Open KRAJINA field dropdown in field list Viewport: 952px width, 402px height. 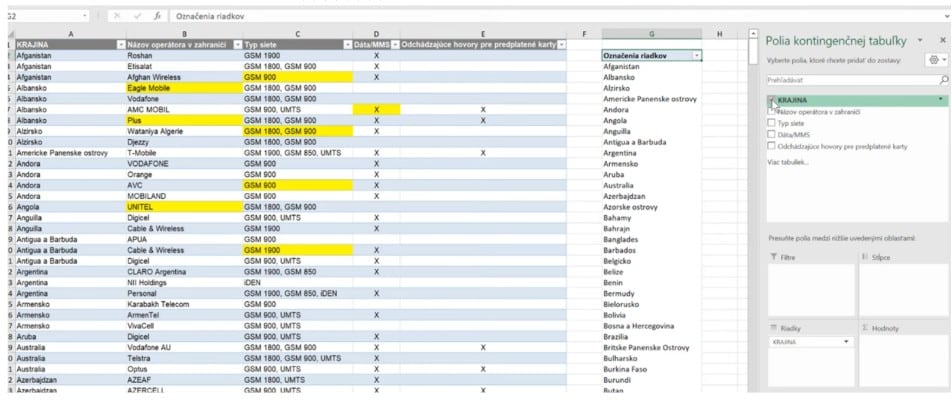pos(940,99)
